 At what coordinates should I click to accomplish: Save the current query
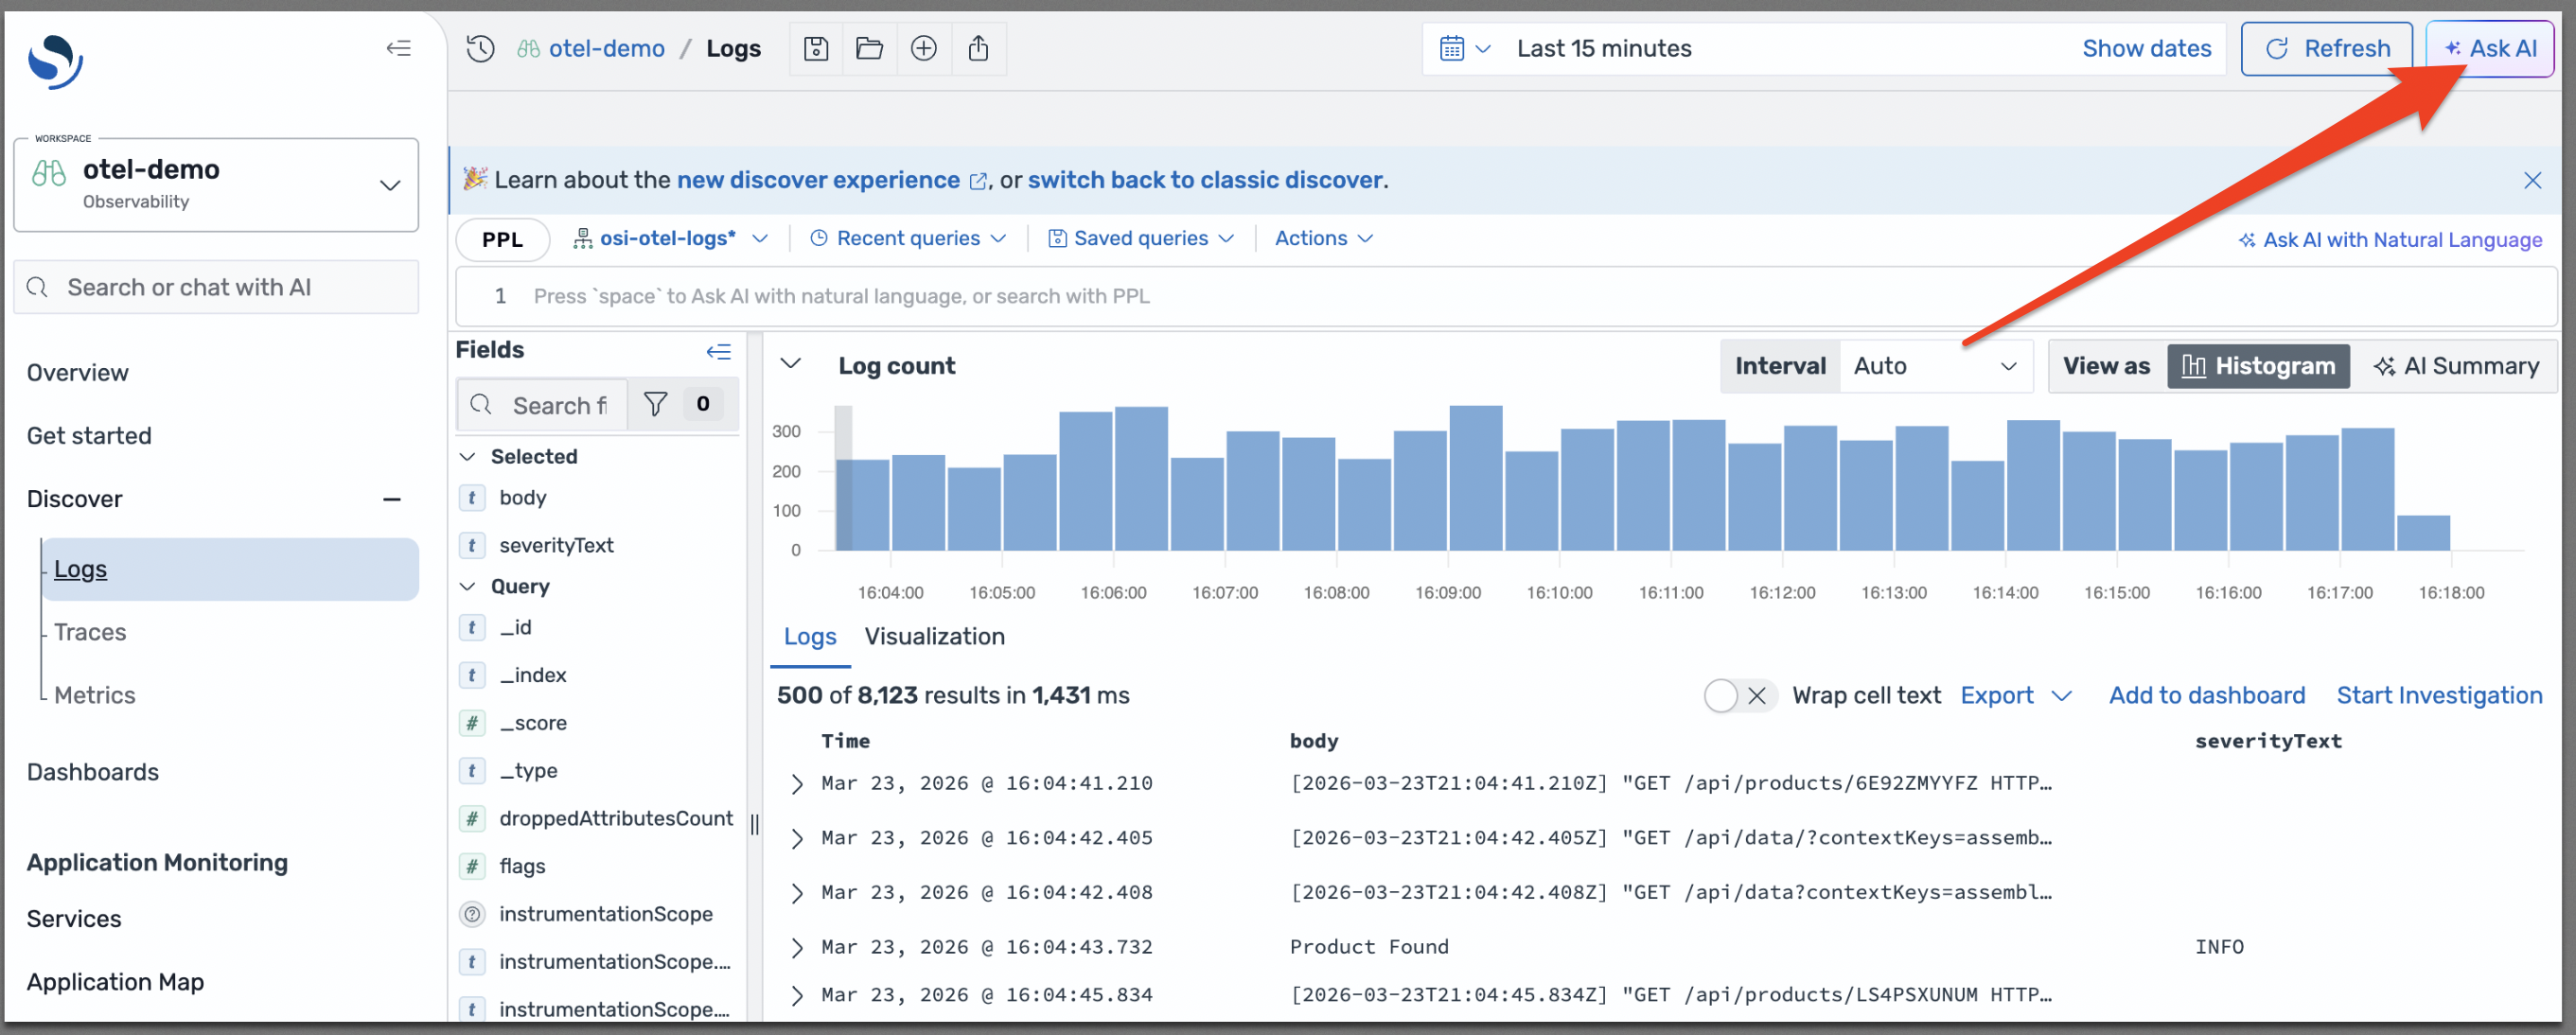816,48
